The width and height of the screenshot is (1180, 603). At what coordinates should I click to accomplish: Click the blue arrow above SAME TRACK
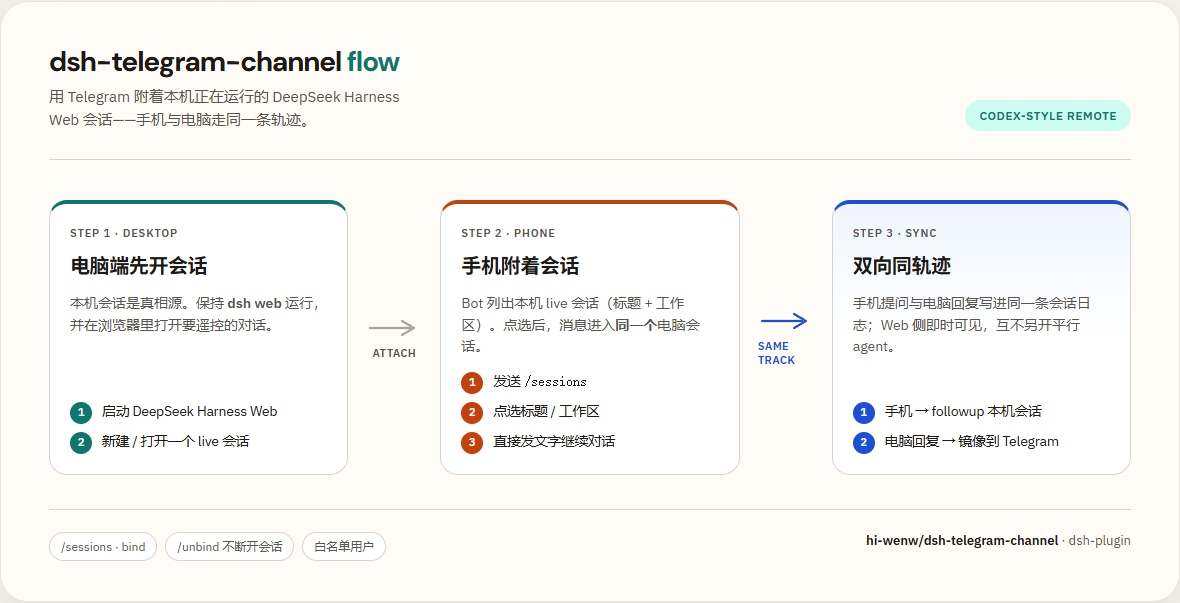click(x=784, y=321)
